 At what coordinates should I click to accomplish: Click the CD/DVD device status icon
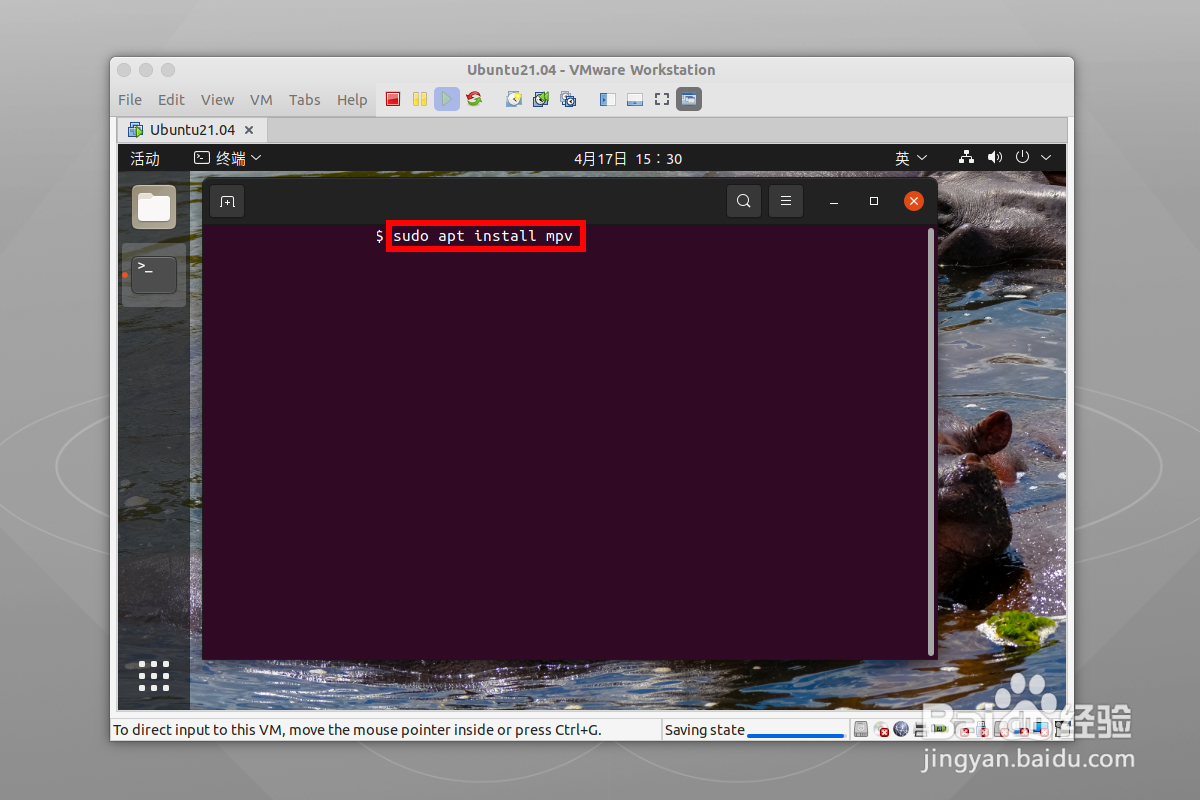881,729
